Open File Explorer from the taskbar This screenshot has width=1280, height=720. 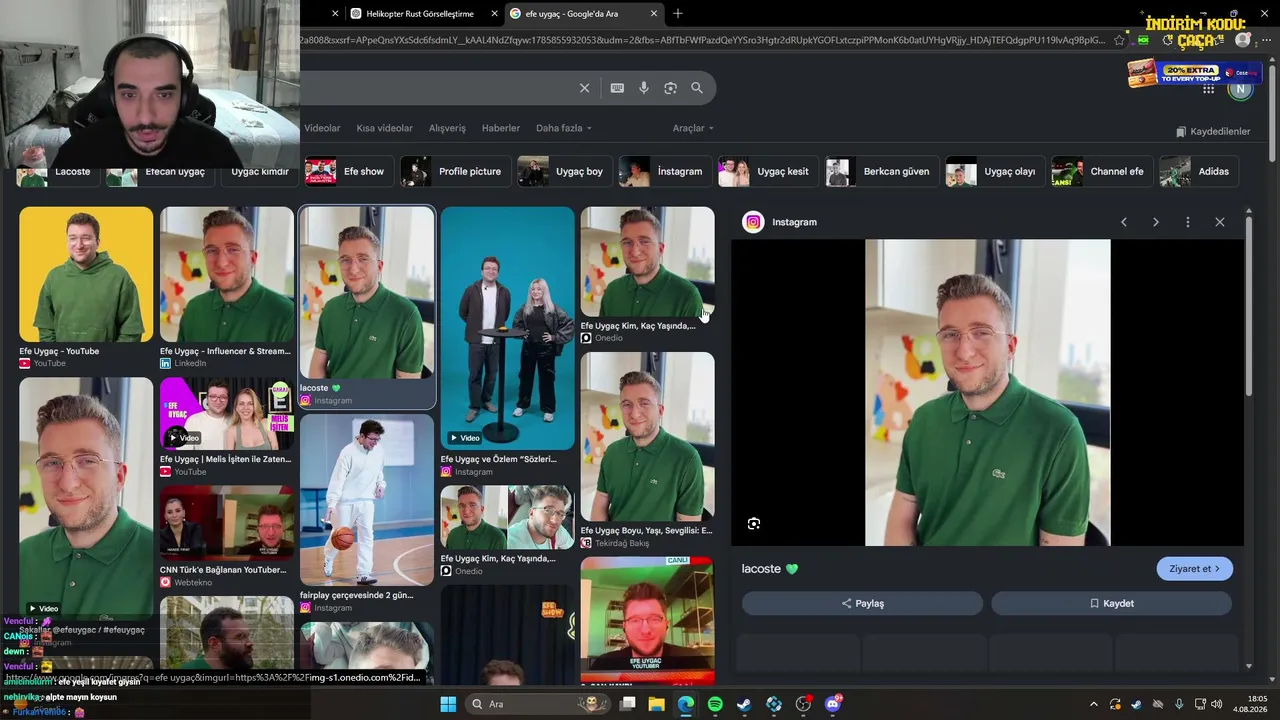[657, 704]
